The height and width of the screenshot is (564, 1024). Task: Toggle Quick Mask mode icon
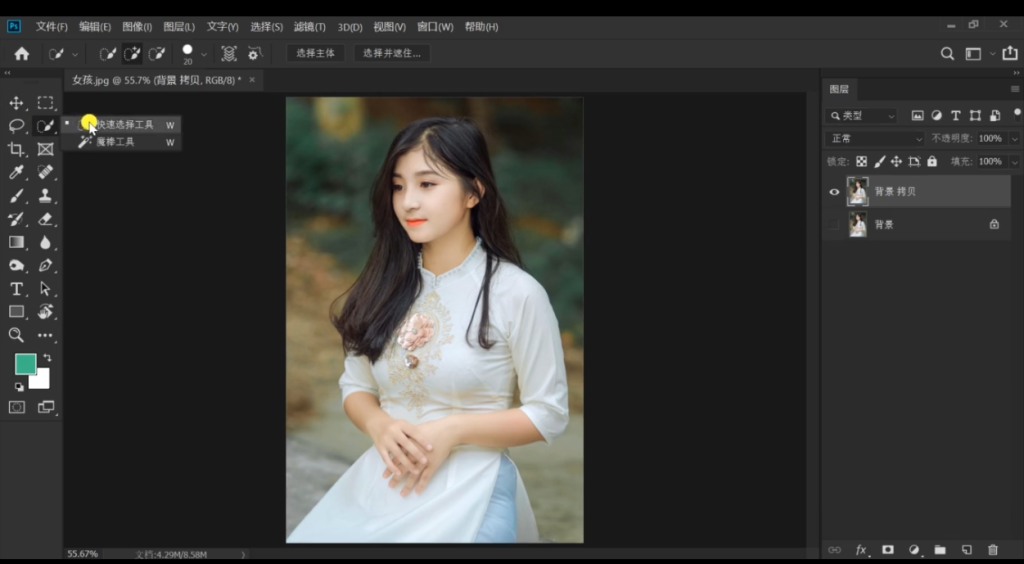(16, 407)
